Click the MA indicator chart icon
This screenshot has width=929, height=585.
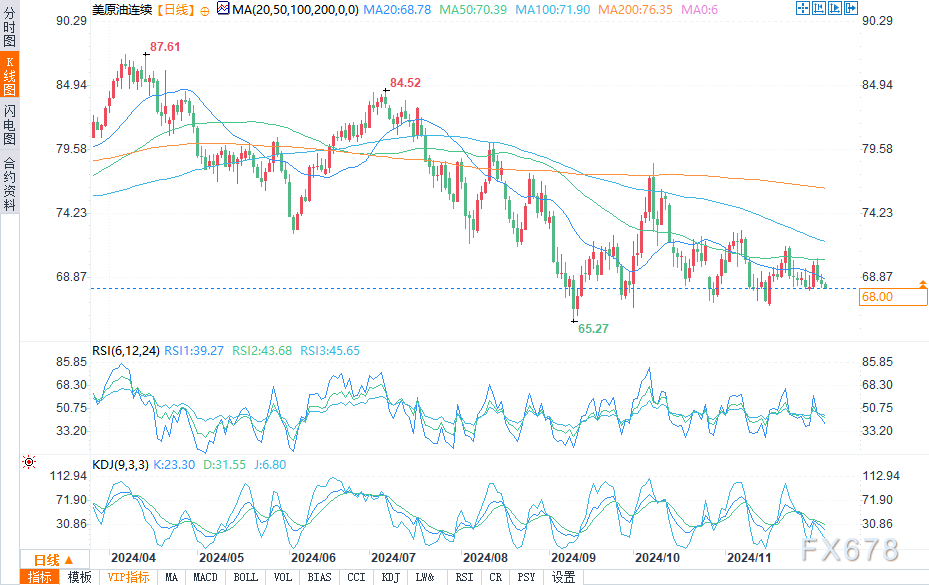tap(223, 8)
